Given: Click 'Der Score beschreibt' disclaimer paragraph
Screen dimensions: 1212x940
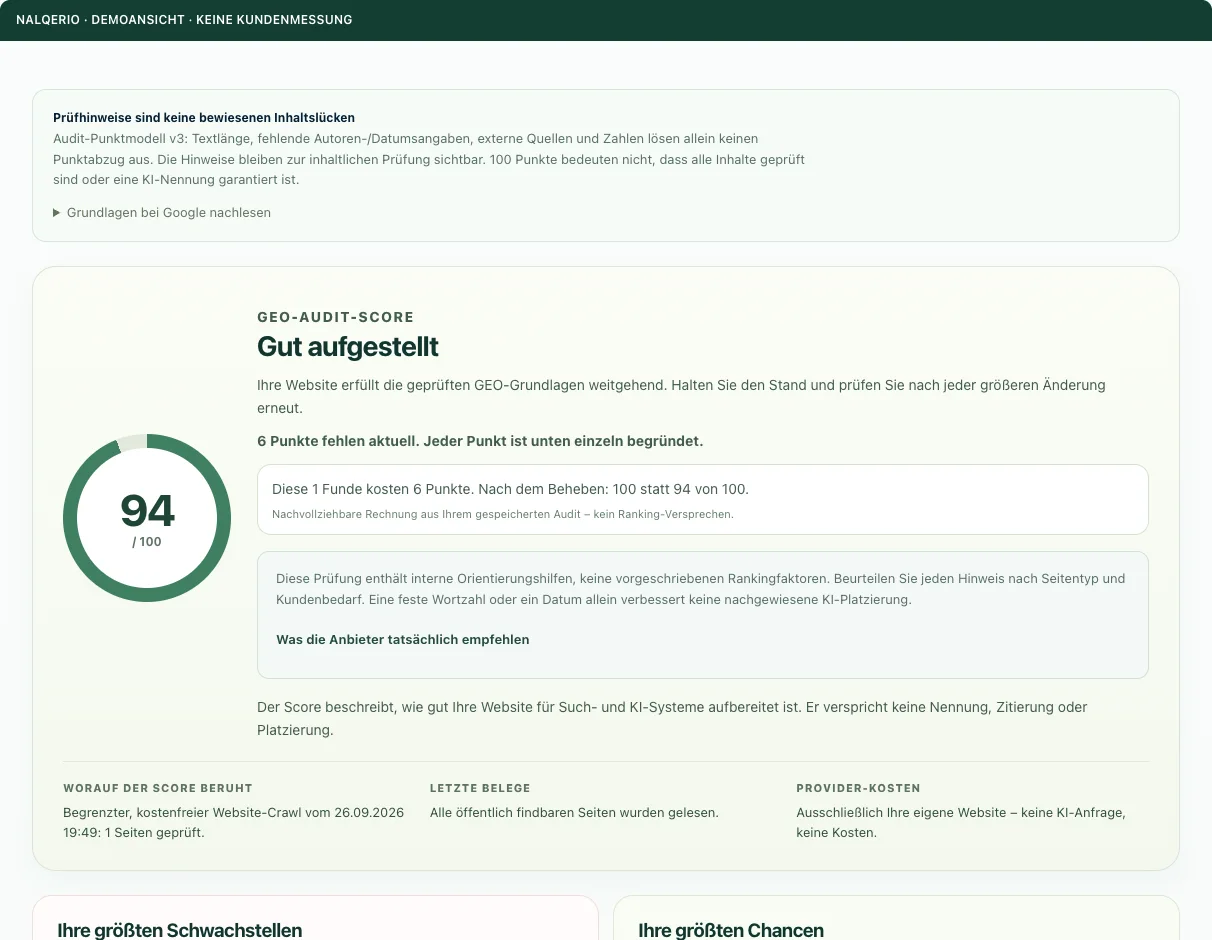Looking at the screenshot, I should point(672,719).
